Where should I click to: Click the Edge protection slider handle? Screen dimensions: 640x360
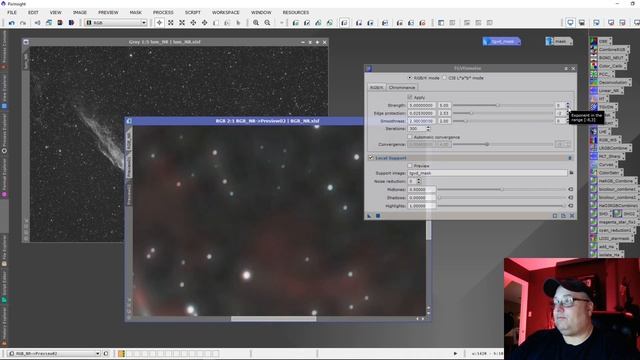point(471,113)
